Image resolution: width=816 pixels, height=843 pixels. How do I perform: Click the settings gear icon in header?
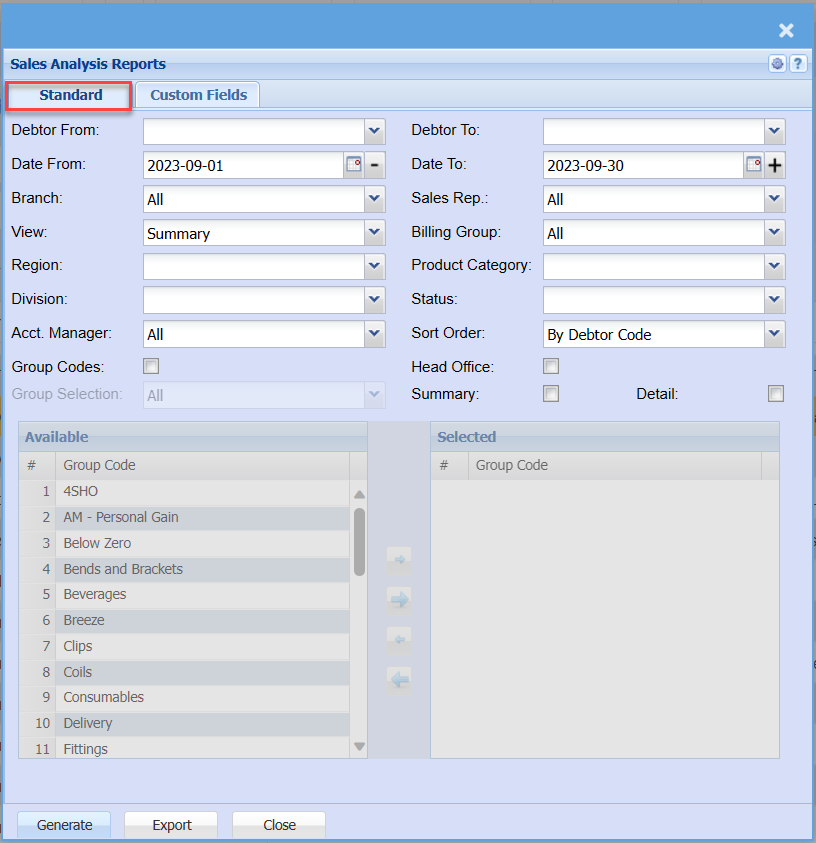(x=778, y=64)
